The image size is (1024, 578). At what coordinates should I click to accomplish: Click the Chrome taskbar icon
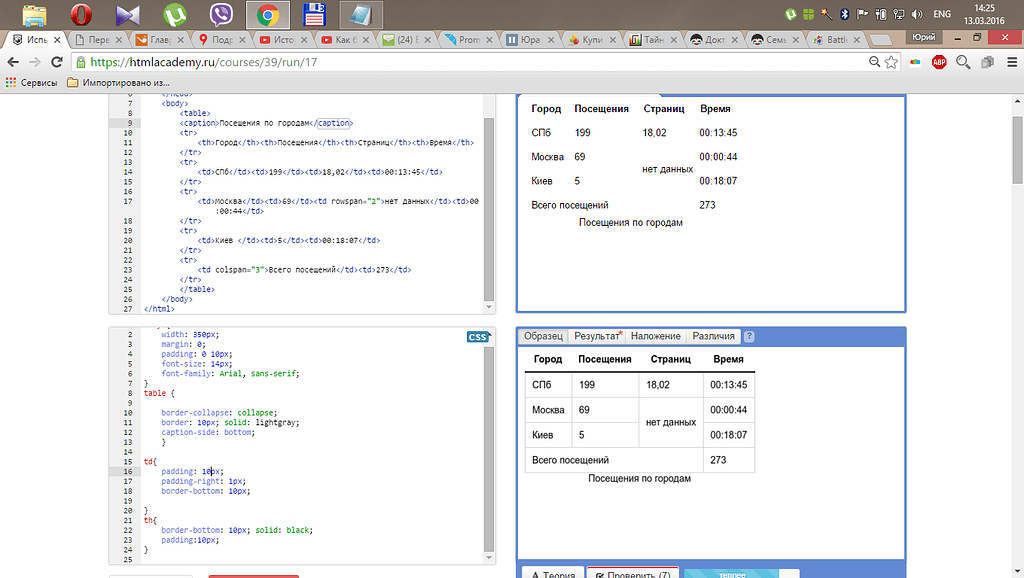(268, 14)
